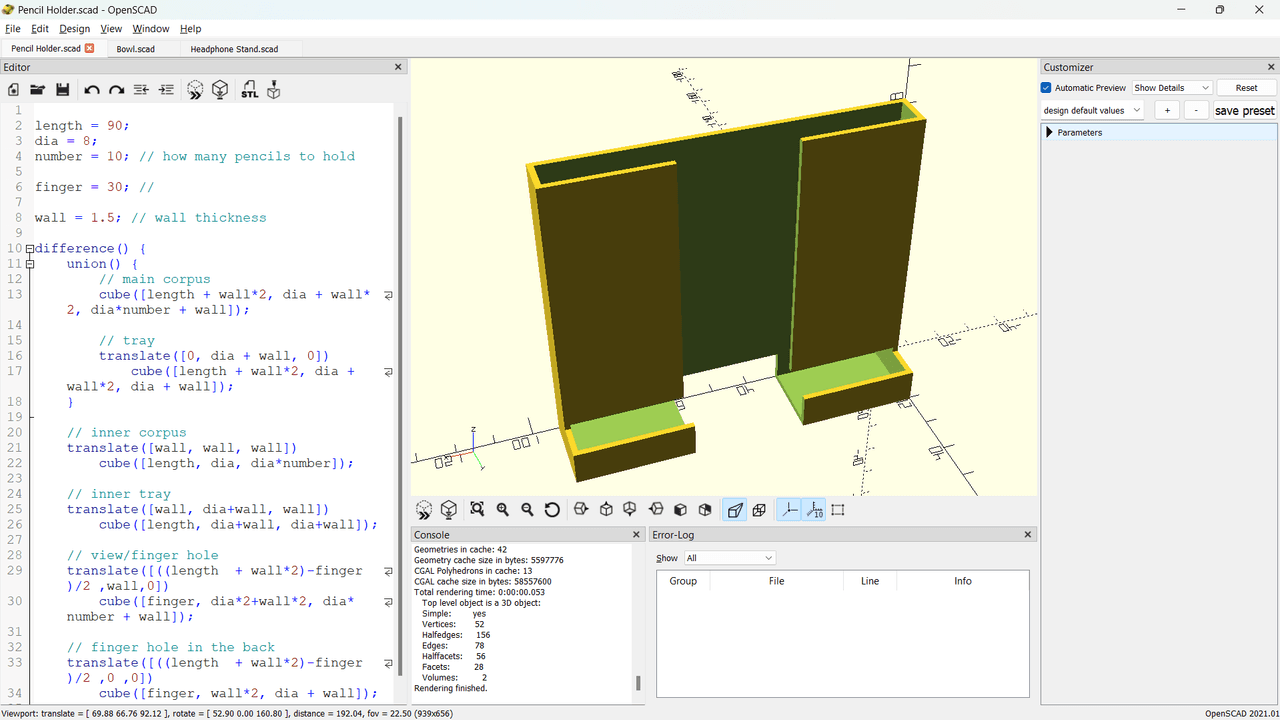The image size is (1280, 720).
Task: Click the Unindent icon in editor toolbar
Action: click(141, 90)
